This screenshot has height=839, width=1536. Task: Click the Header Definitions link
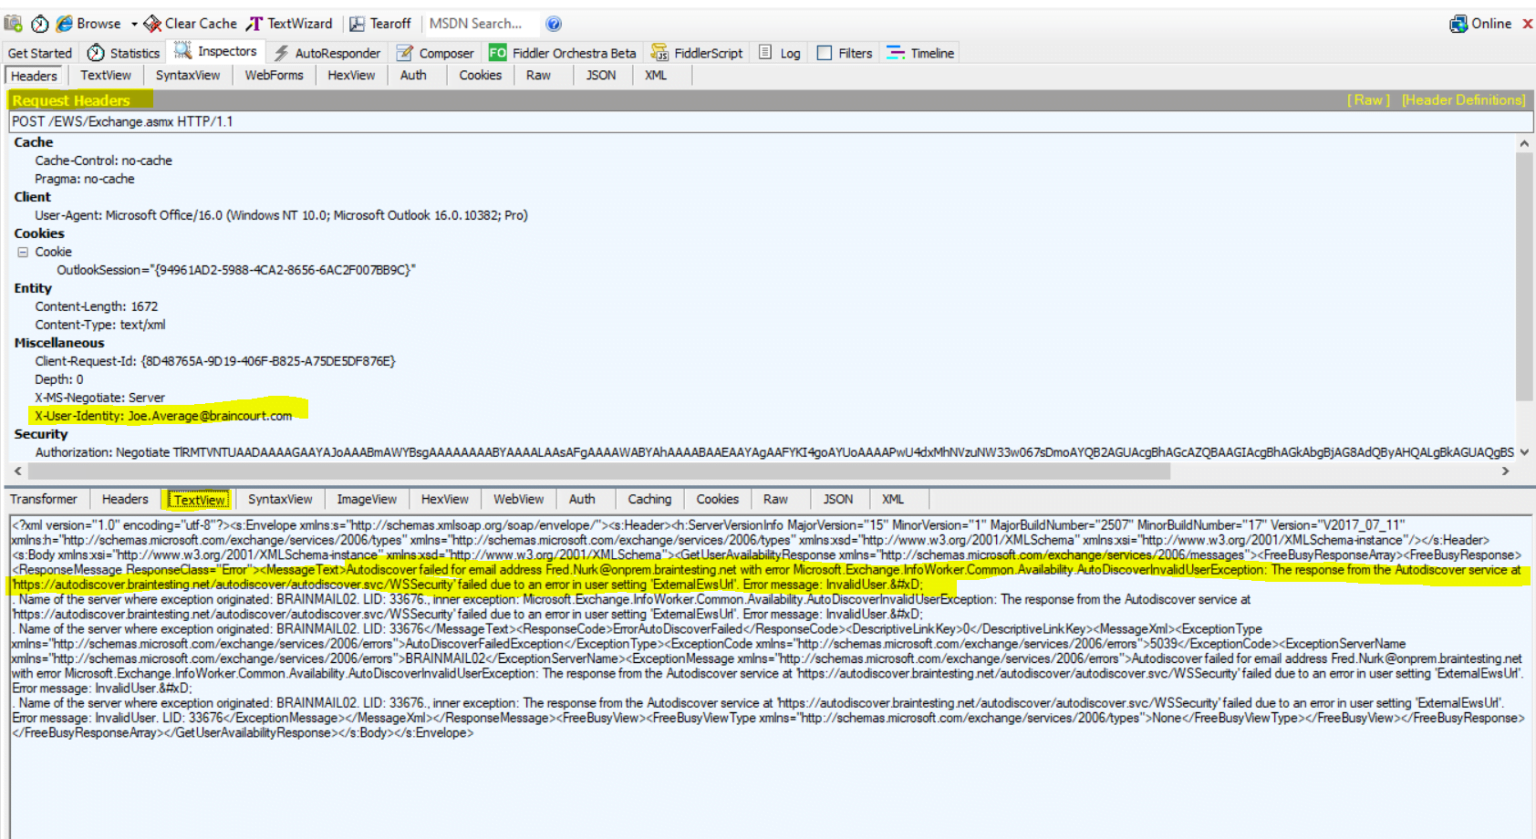[1463, 100]
